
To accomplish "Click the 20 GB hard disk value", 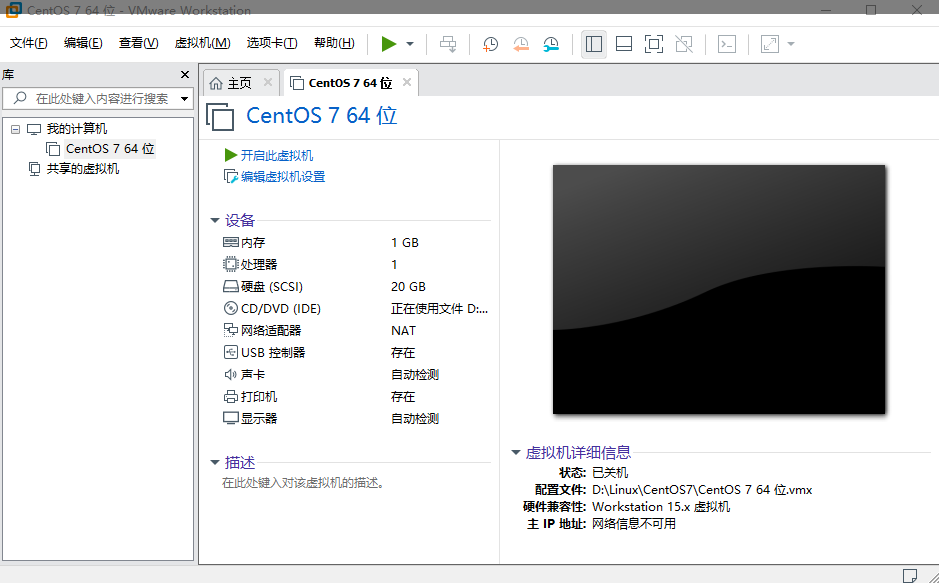I will [x=408, y=287].
